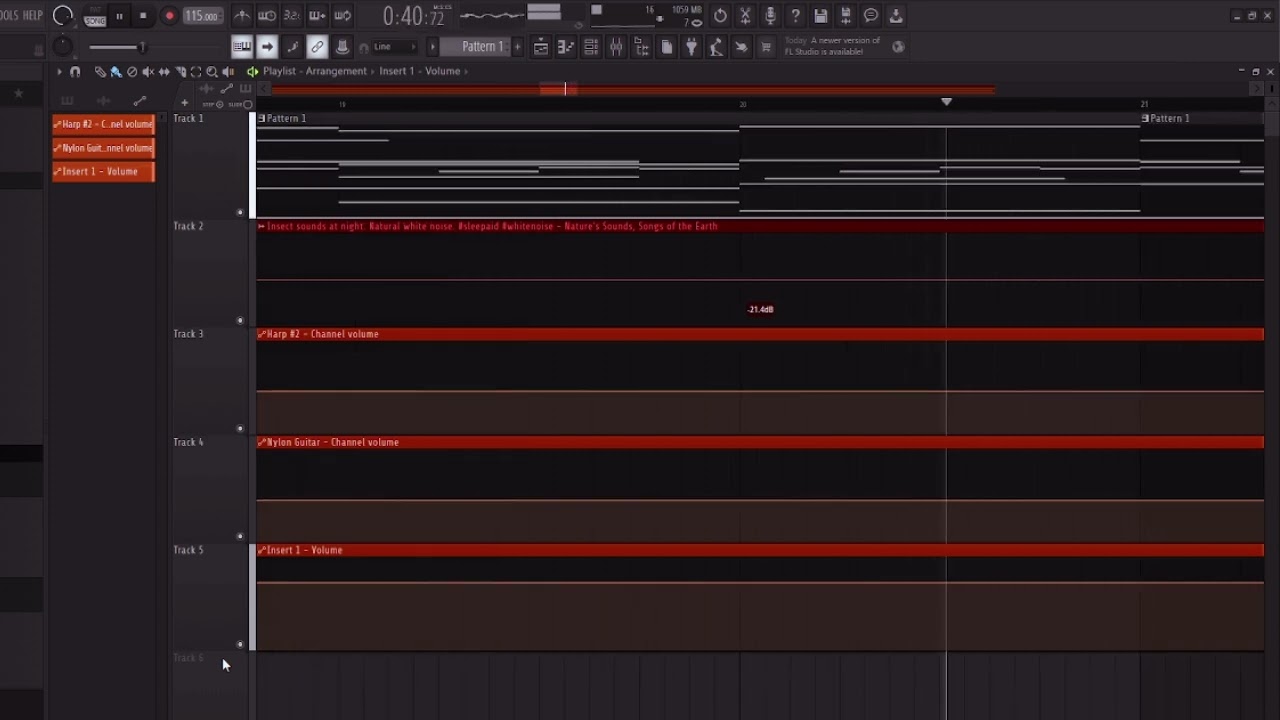Open the Harp #2 automation clip menu
This screenshot has width=1280, height=720.
(261, 334)
